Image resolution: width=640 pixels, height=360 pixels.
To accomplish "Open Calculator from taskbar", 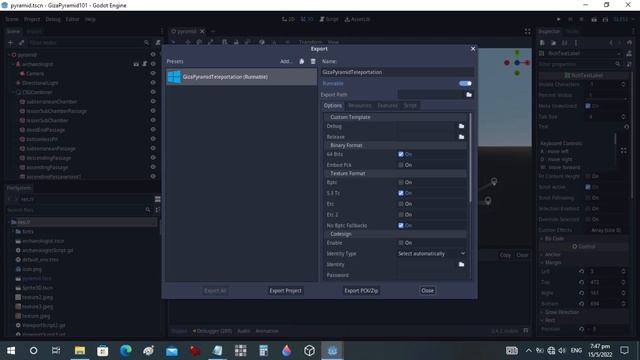I will point(264,350).
